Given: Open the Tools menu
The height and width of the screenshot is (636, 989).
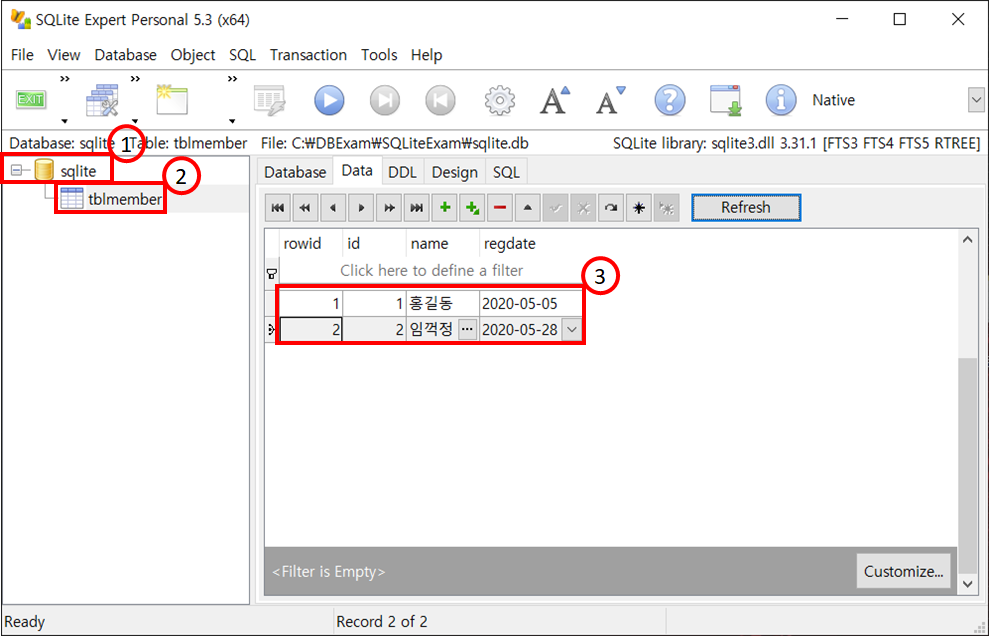Looking at the screenshot, I should [379, 55].
